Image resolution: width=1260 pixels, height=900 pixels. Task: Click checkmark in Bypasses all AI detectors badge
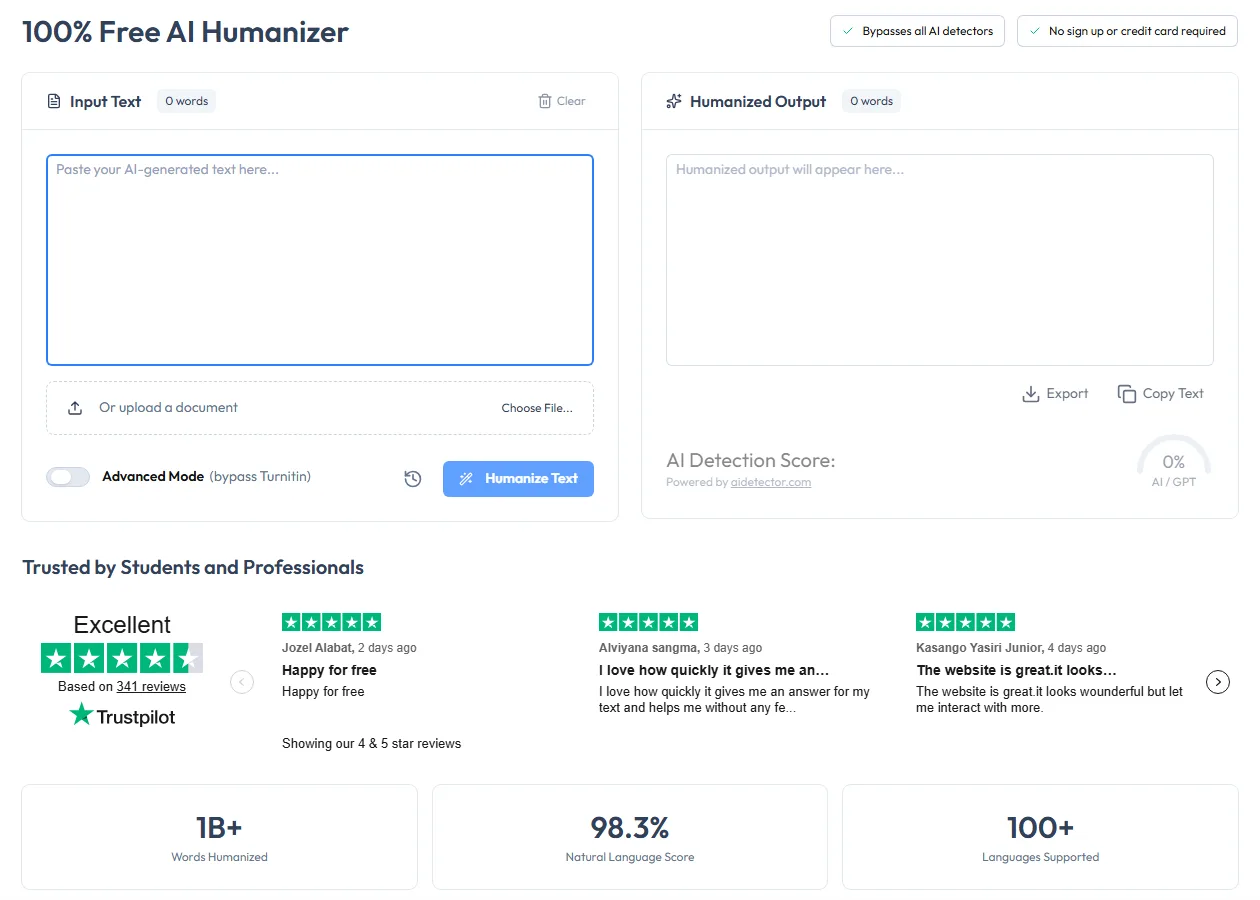coord(847,31)
